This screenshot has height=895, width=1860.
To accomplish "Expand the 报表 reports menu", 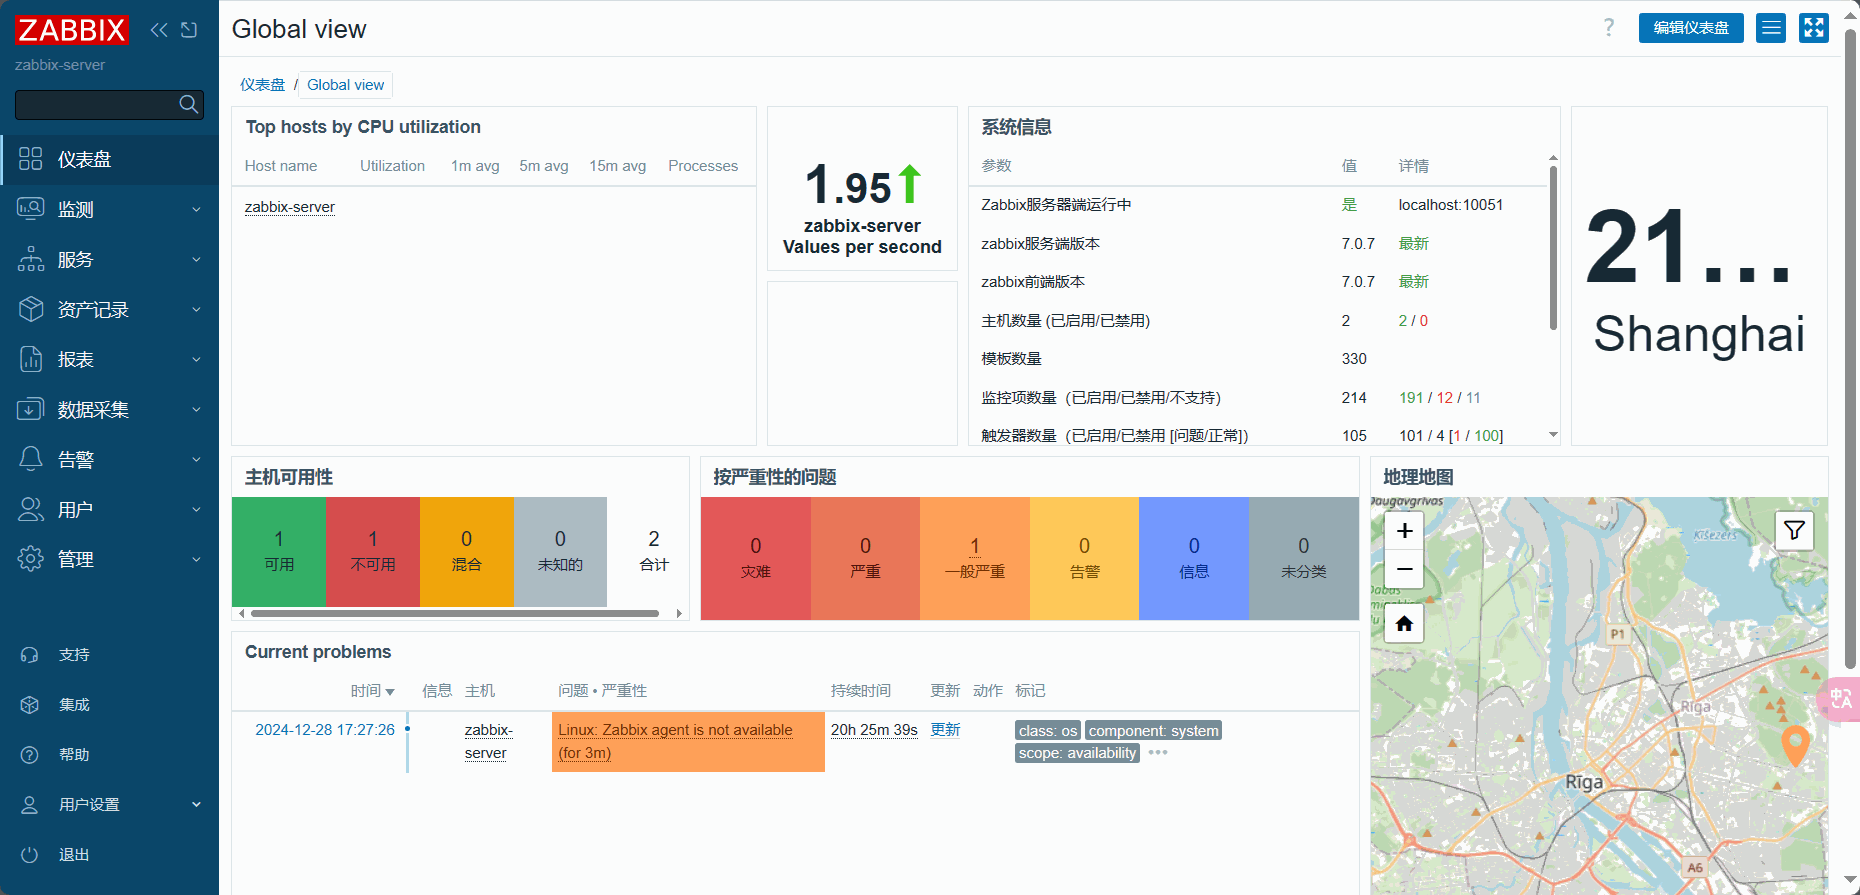I will (109, 359).
